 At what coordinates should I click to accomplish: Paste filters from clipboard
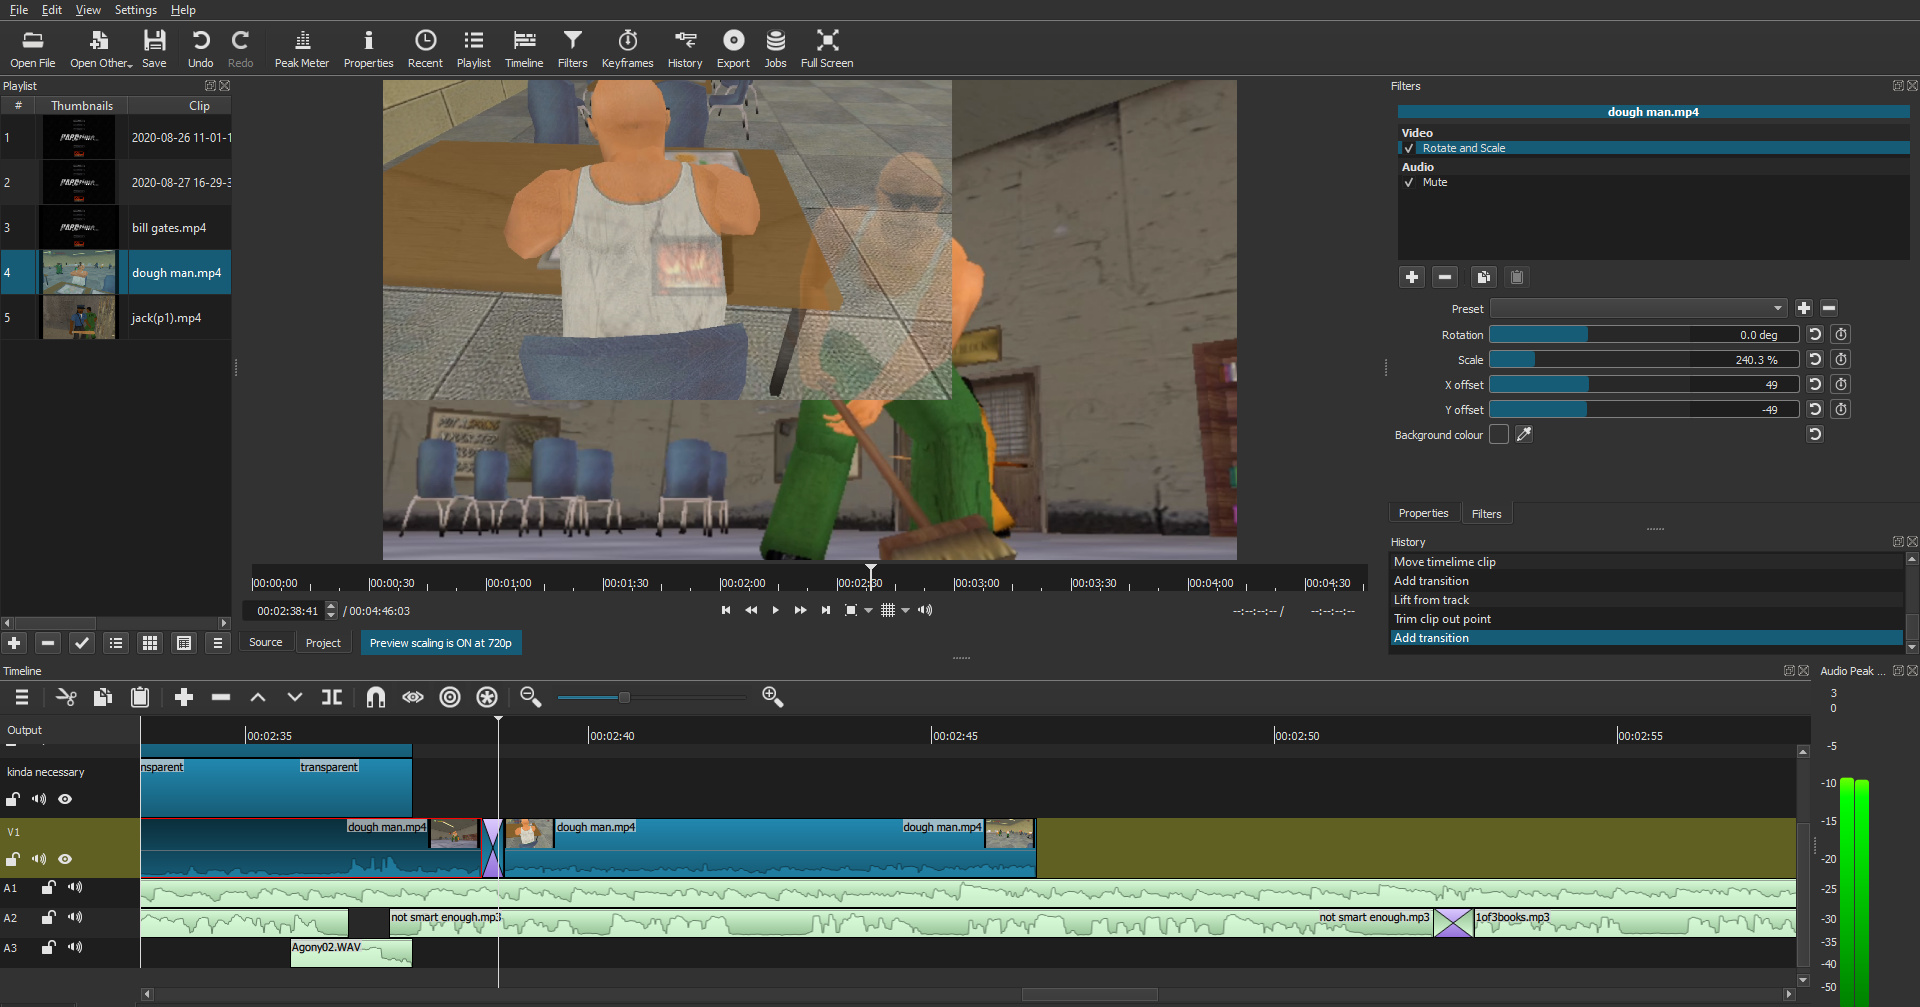[1517, 277]
